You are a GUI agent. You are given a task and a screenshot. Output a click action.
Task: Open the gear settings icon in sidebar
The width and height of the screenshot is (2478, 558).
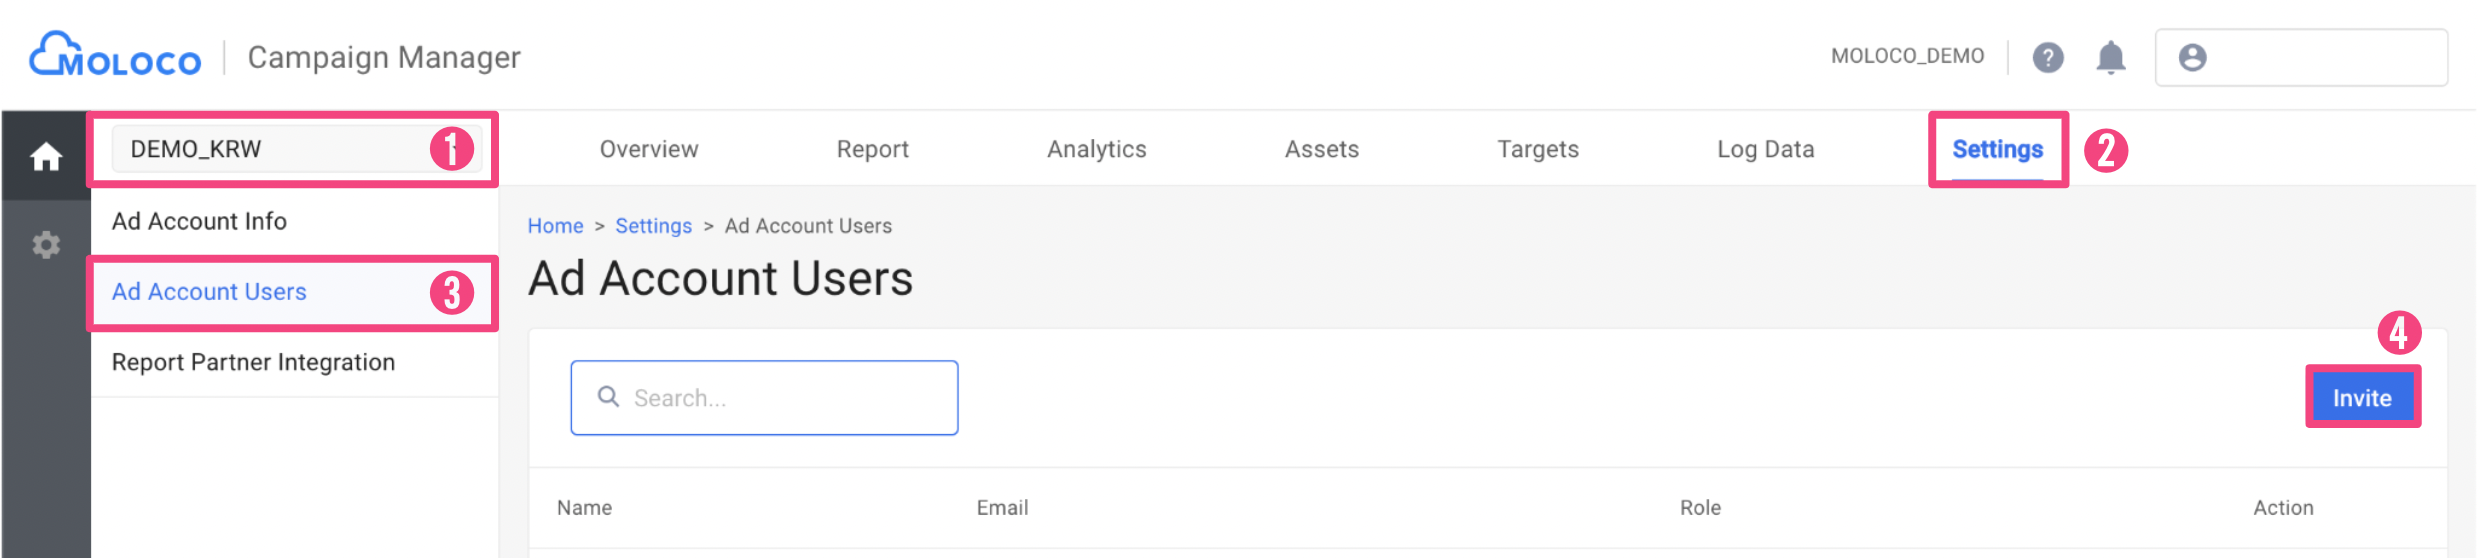[46, 245]
